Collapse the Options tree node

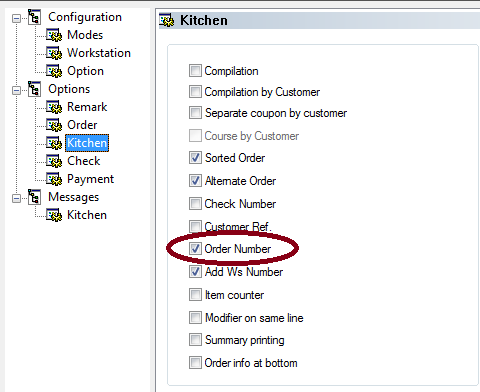tap(16, 91)
